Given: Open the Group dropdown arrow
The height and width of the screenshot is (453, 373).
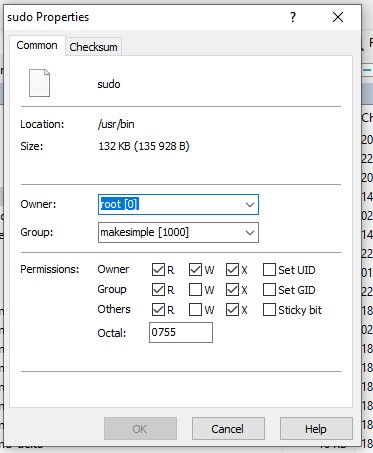Looking at the screenshot, I should (x=250, y=232).
